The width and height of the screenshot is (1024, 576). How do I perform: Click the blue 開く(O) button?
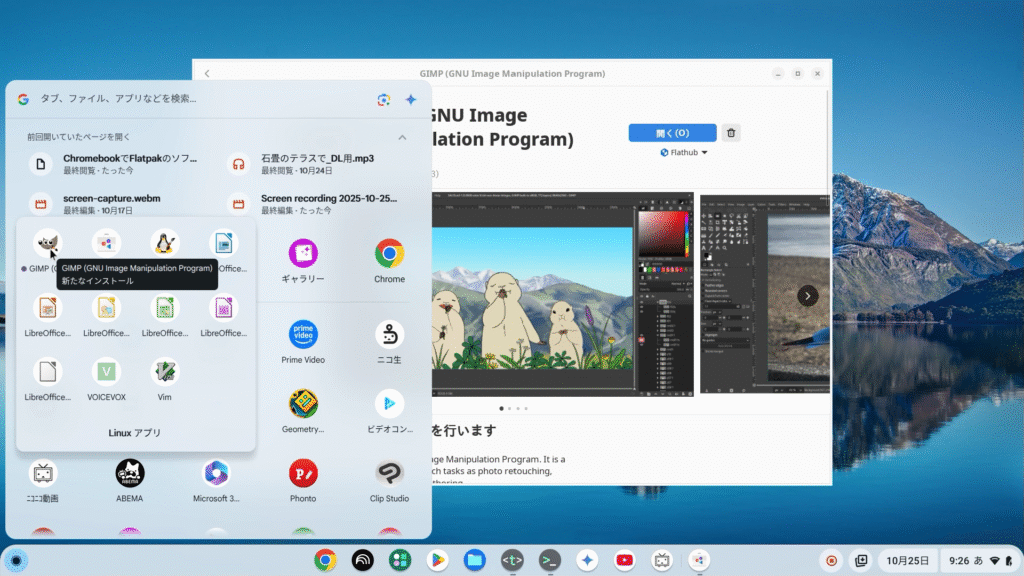point(672,133)
